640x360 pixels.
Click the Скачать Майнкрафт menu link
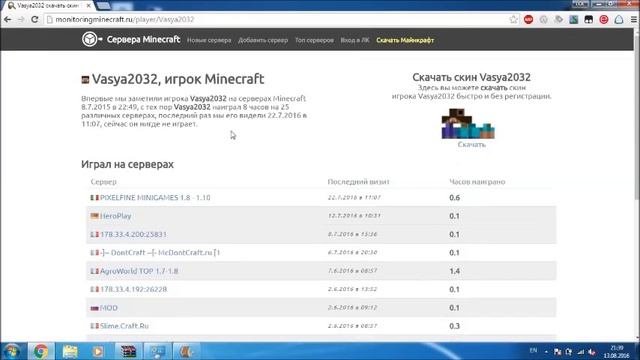[405, 40]
